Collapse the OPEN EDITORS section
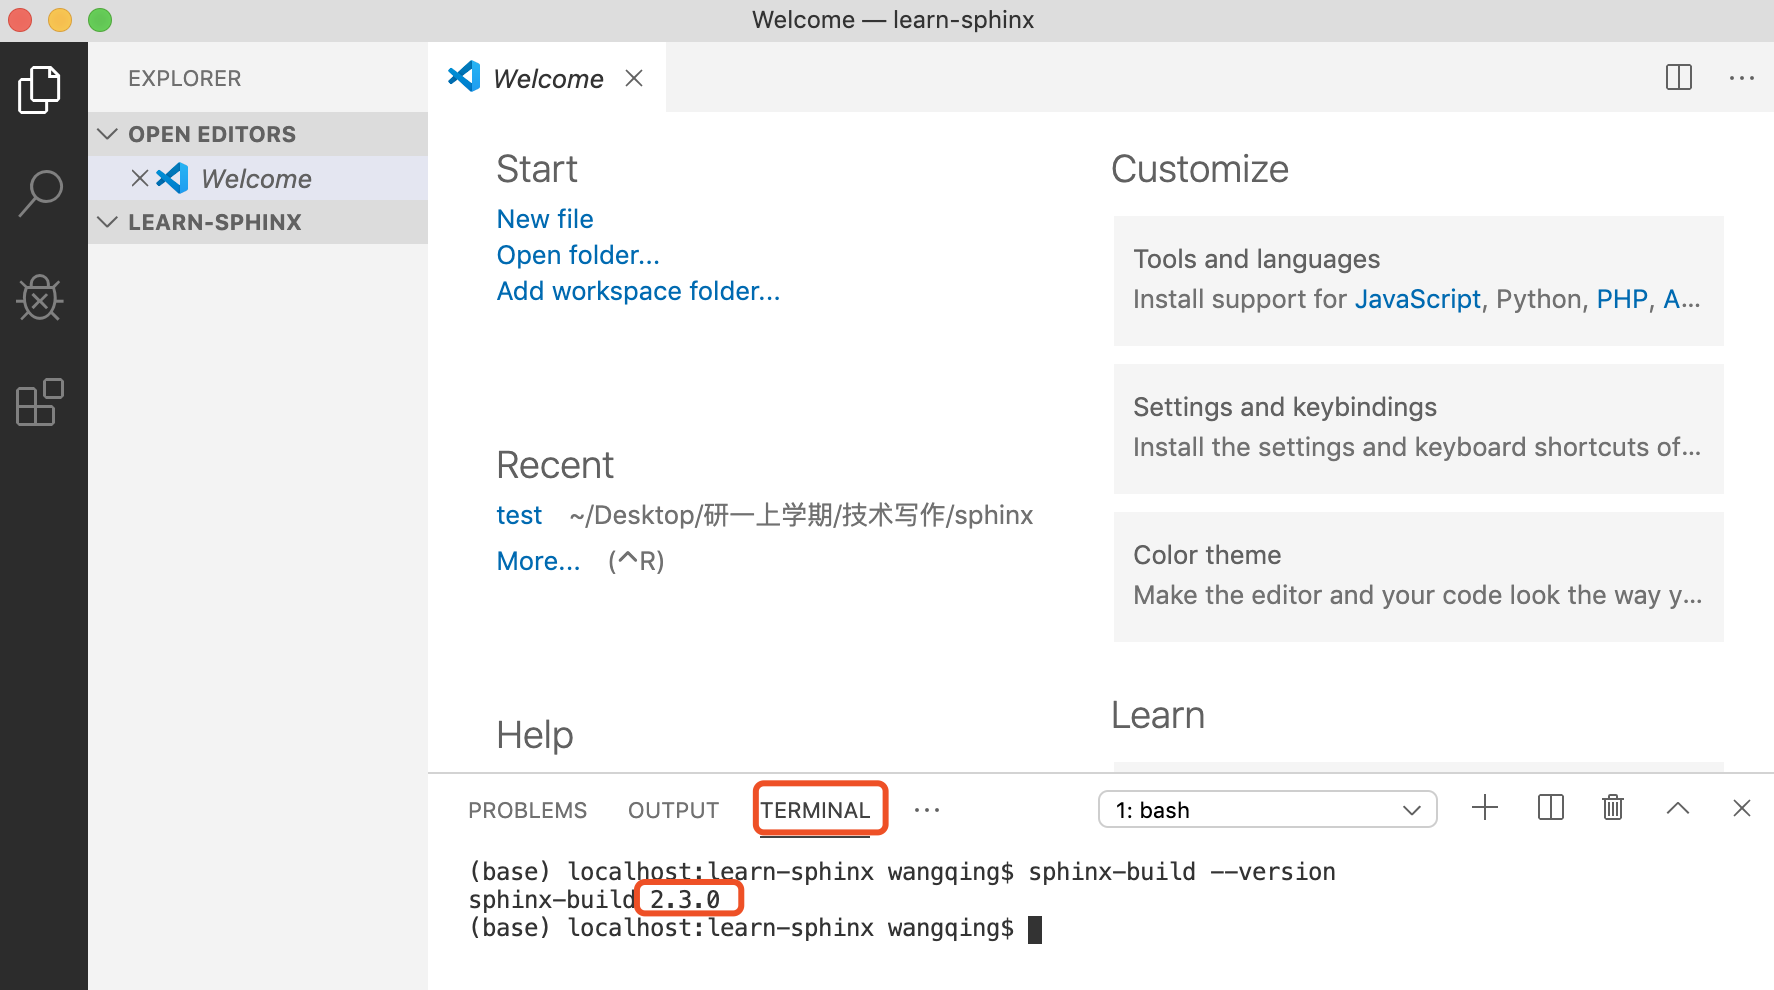Image resolution: width=1774 pixels, height=990 pixels. [x=108, y=134]
